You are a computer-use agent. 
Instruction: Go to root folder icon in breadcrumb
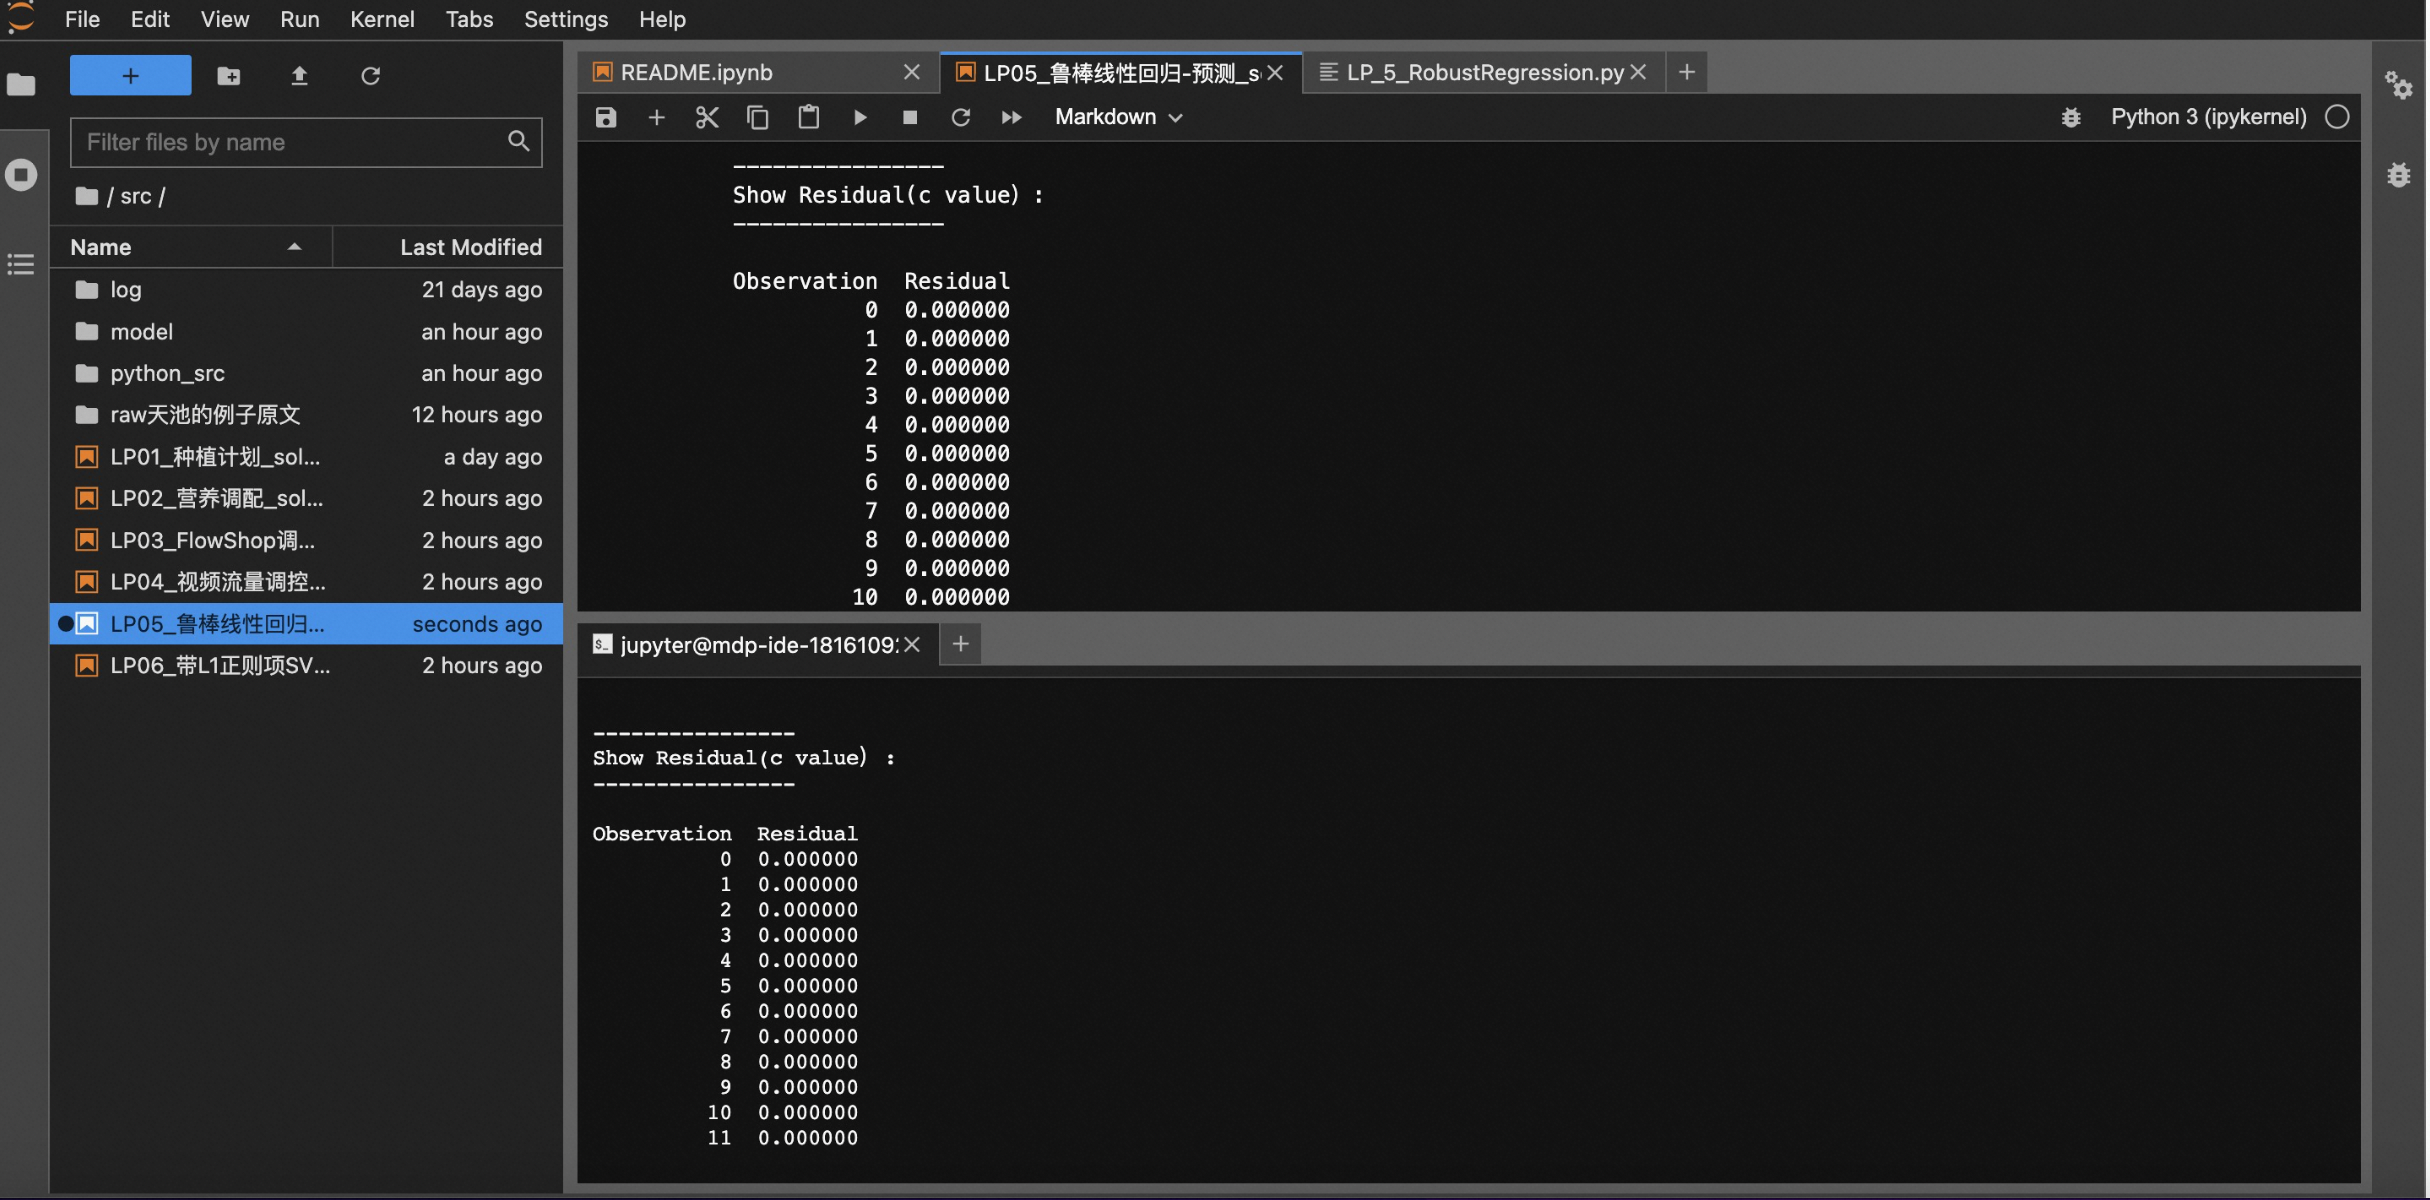[87, 196]
